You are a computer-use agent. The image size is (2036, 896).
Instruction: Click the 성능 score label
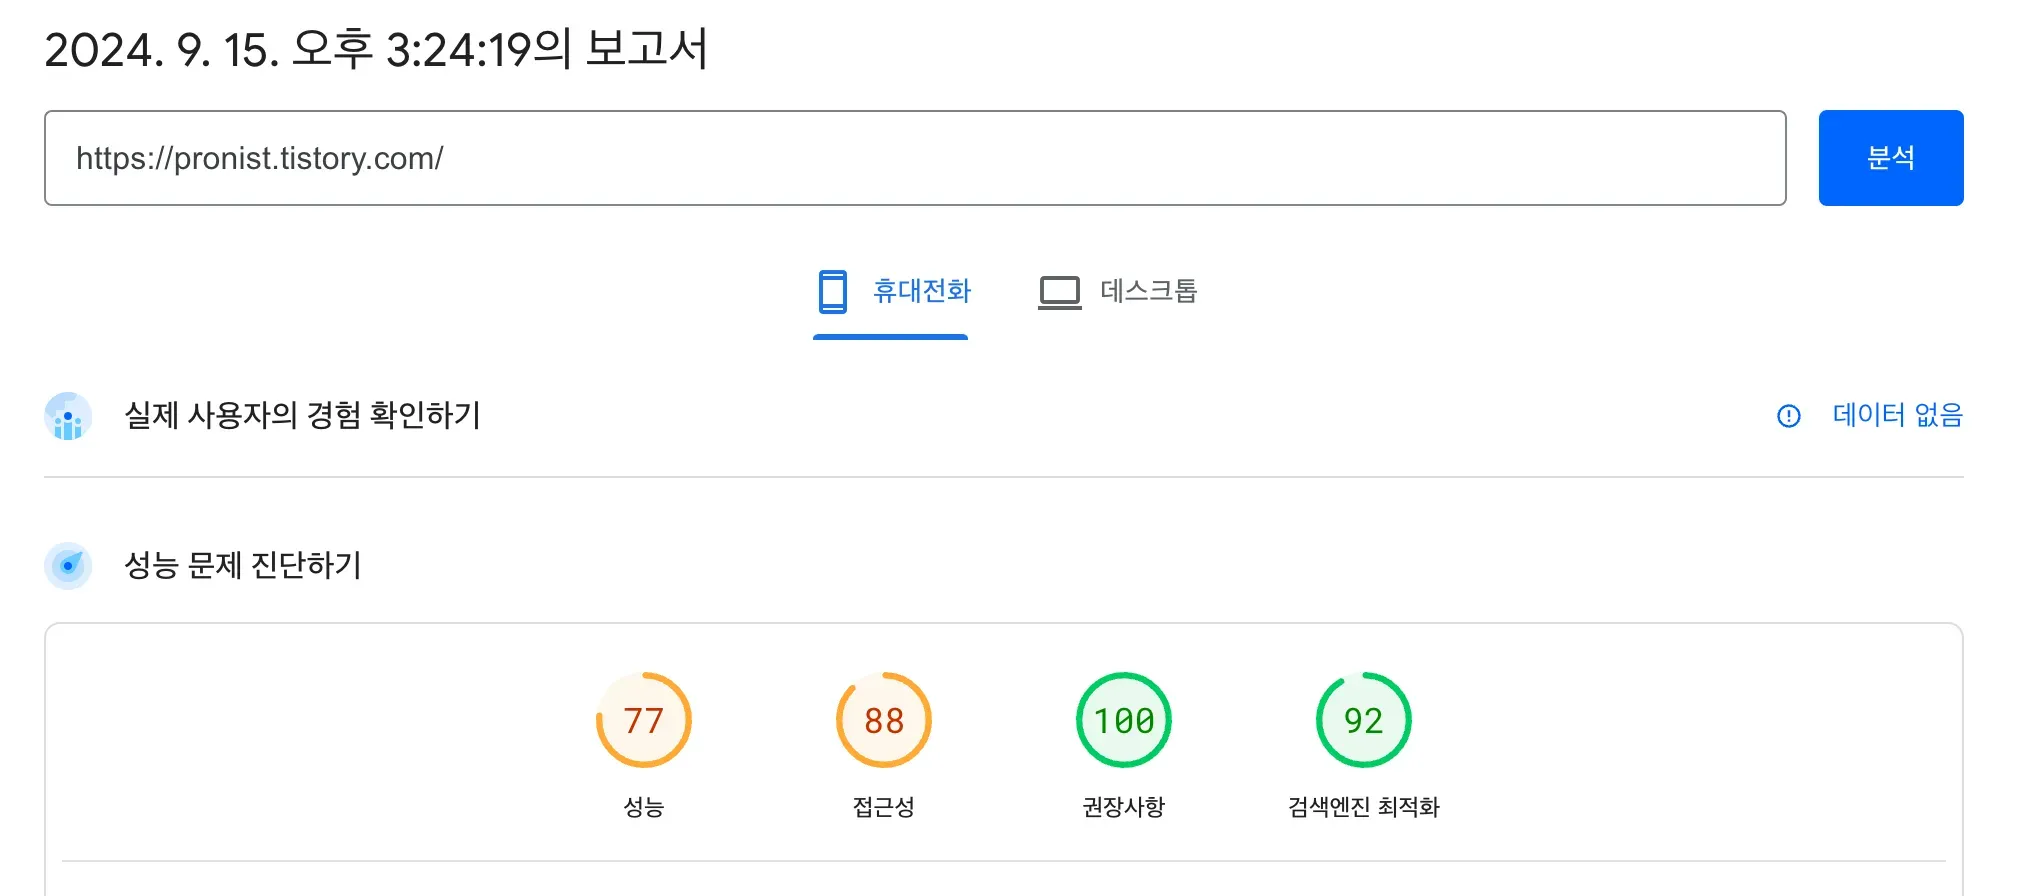tap(644, 807)
